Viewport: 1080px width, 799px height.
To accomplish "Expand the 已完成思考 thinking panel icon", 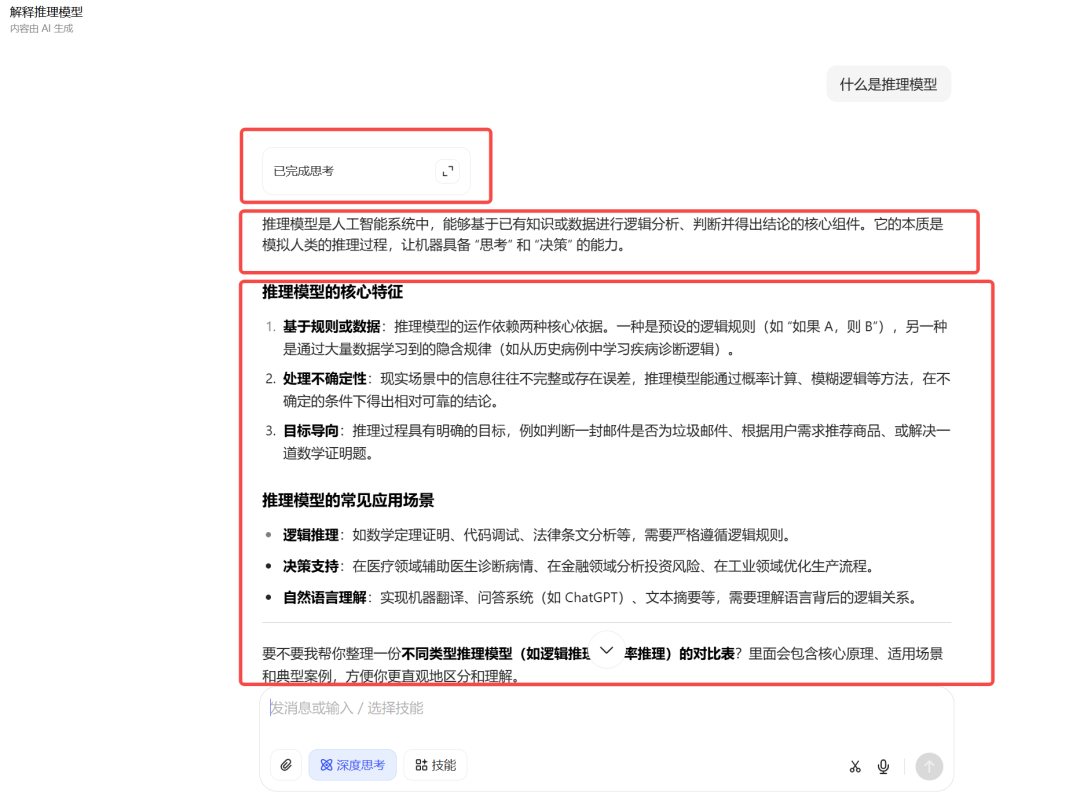I will 448,171.
